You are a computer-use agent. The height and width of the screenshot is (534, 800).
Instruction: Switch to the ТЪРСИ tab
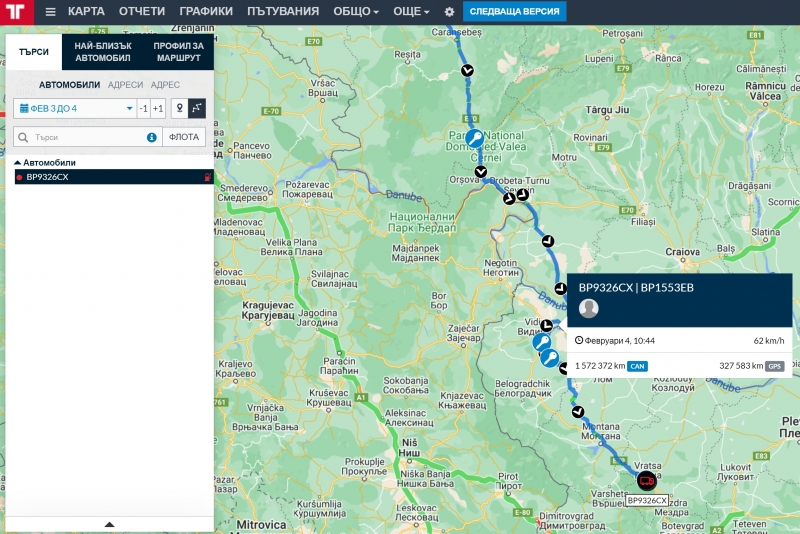(34, 52)
